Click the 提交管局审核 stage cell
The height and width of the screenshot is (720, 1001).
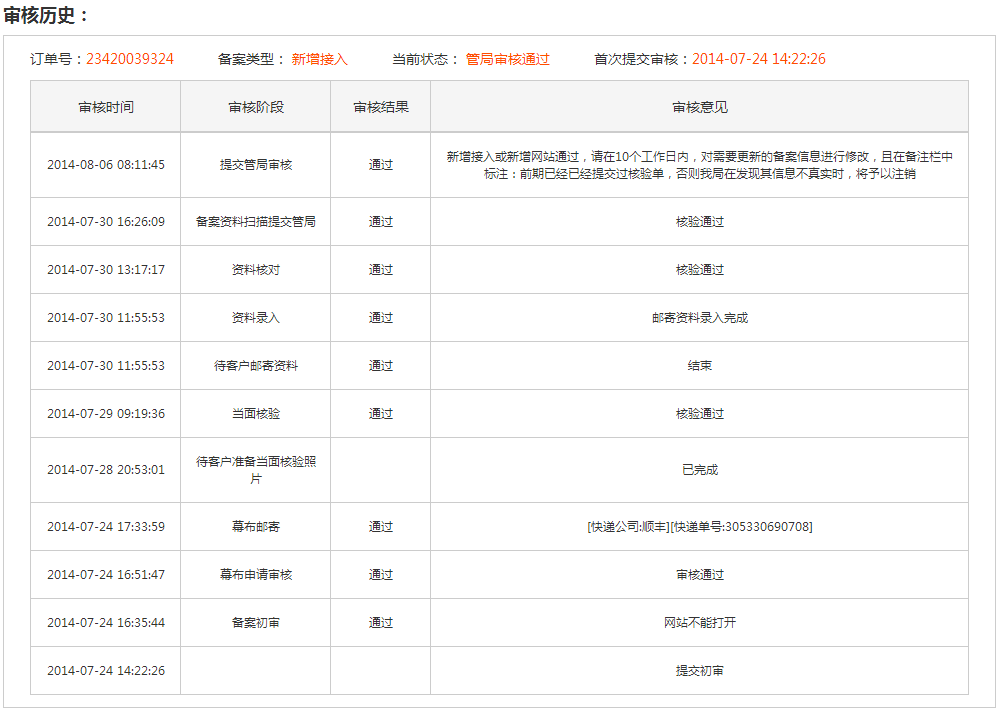point(255,165)
